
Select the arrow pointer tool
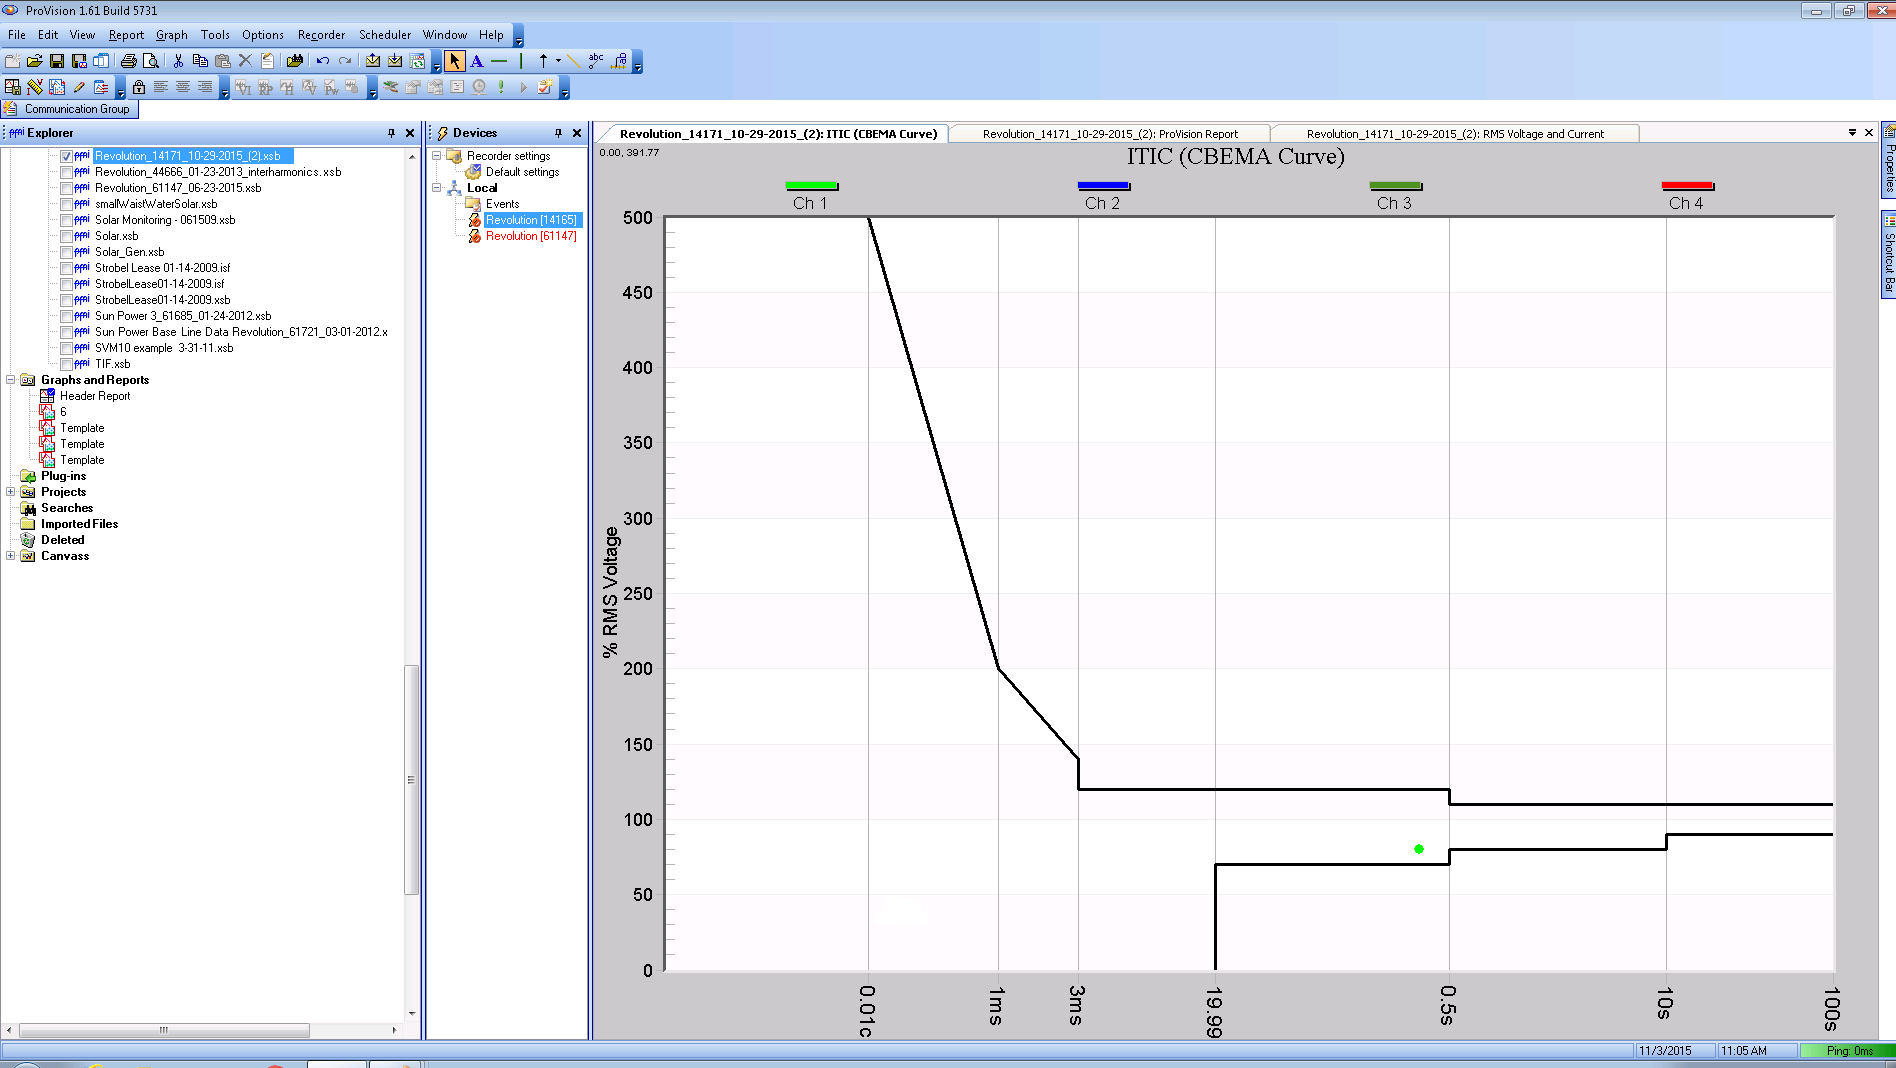(455, 61)
